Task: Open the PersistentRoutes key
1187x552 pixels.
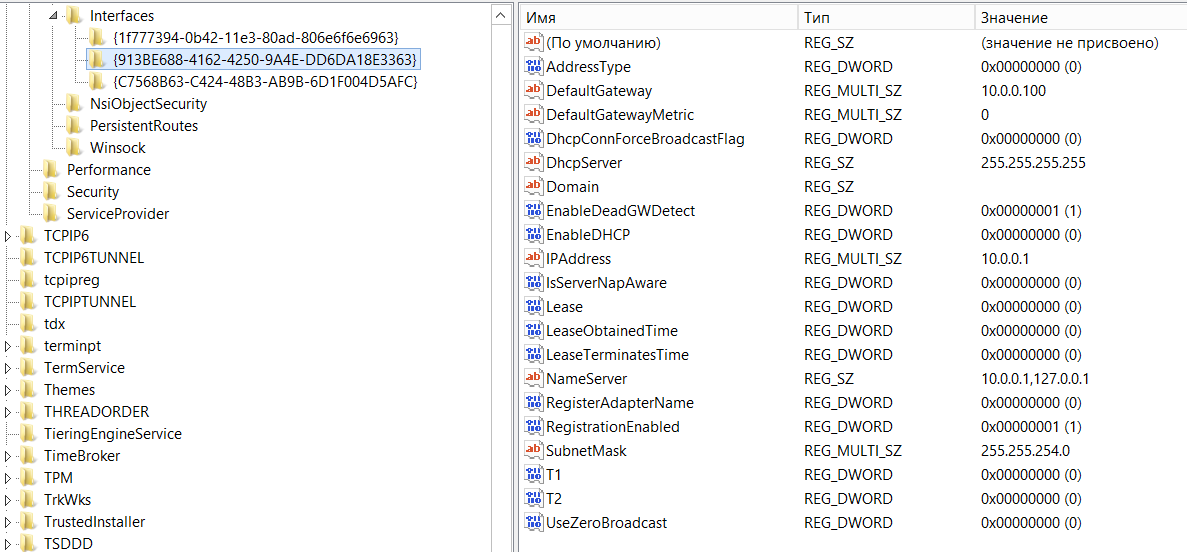Action: tap(143, 126)
